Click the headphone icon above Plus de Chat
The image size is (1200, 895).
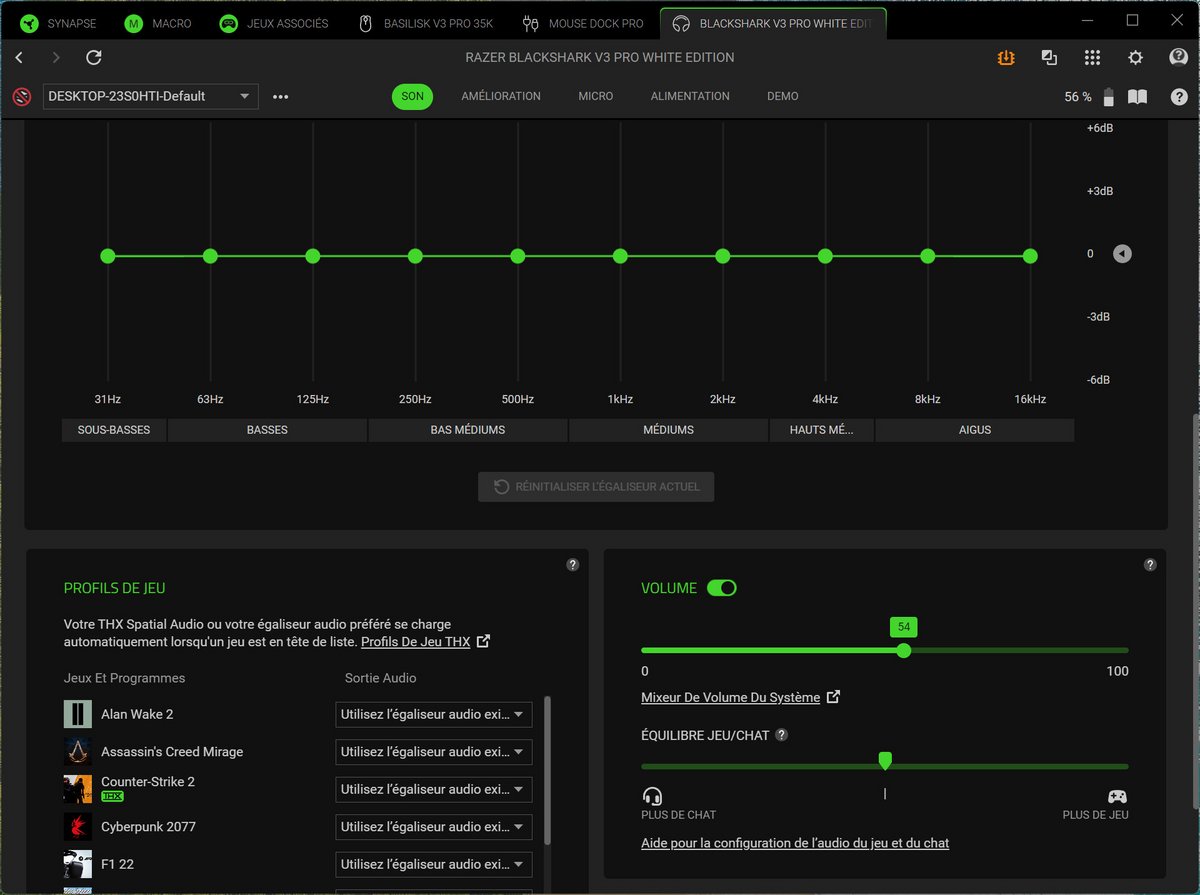click(x=652, y=796)
